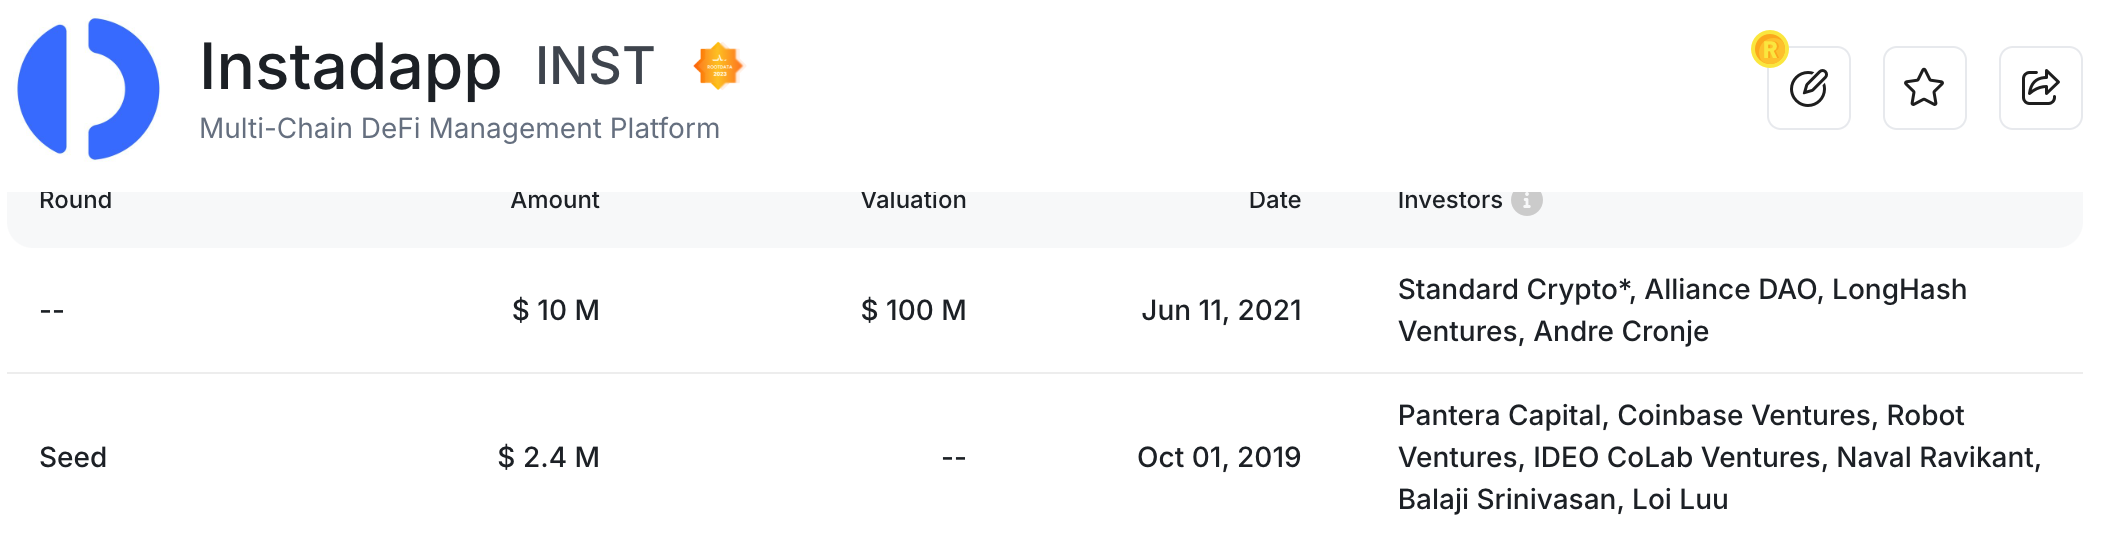Click the gold R coin badge
This screenshot has height=550, width=2112.
(1769, 49)
